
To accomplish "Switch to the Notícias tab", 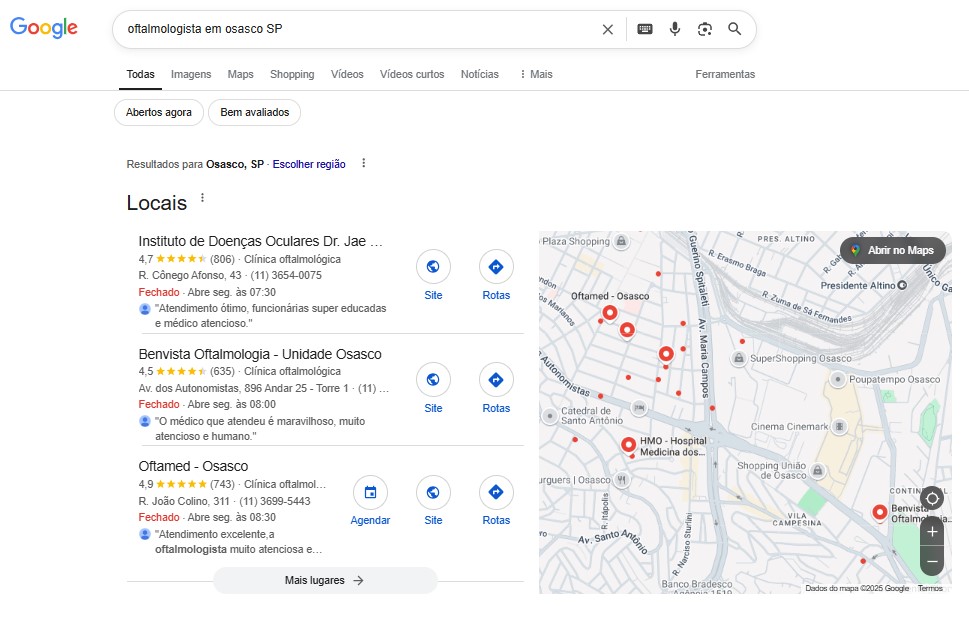I will tap(480, 74).
